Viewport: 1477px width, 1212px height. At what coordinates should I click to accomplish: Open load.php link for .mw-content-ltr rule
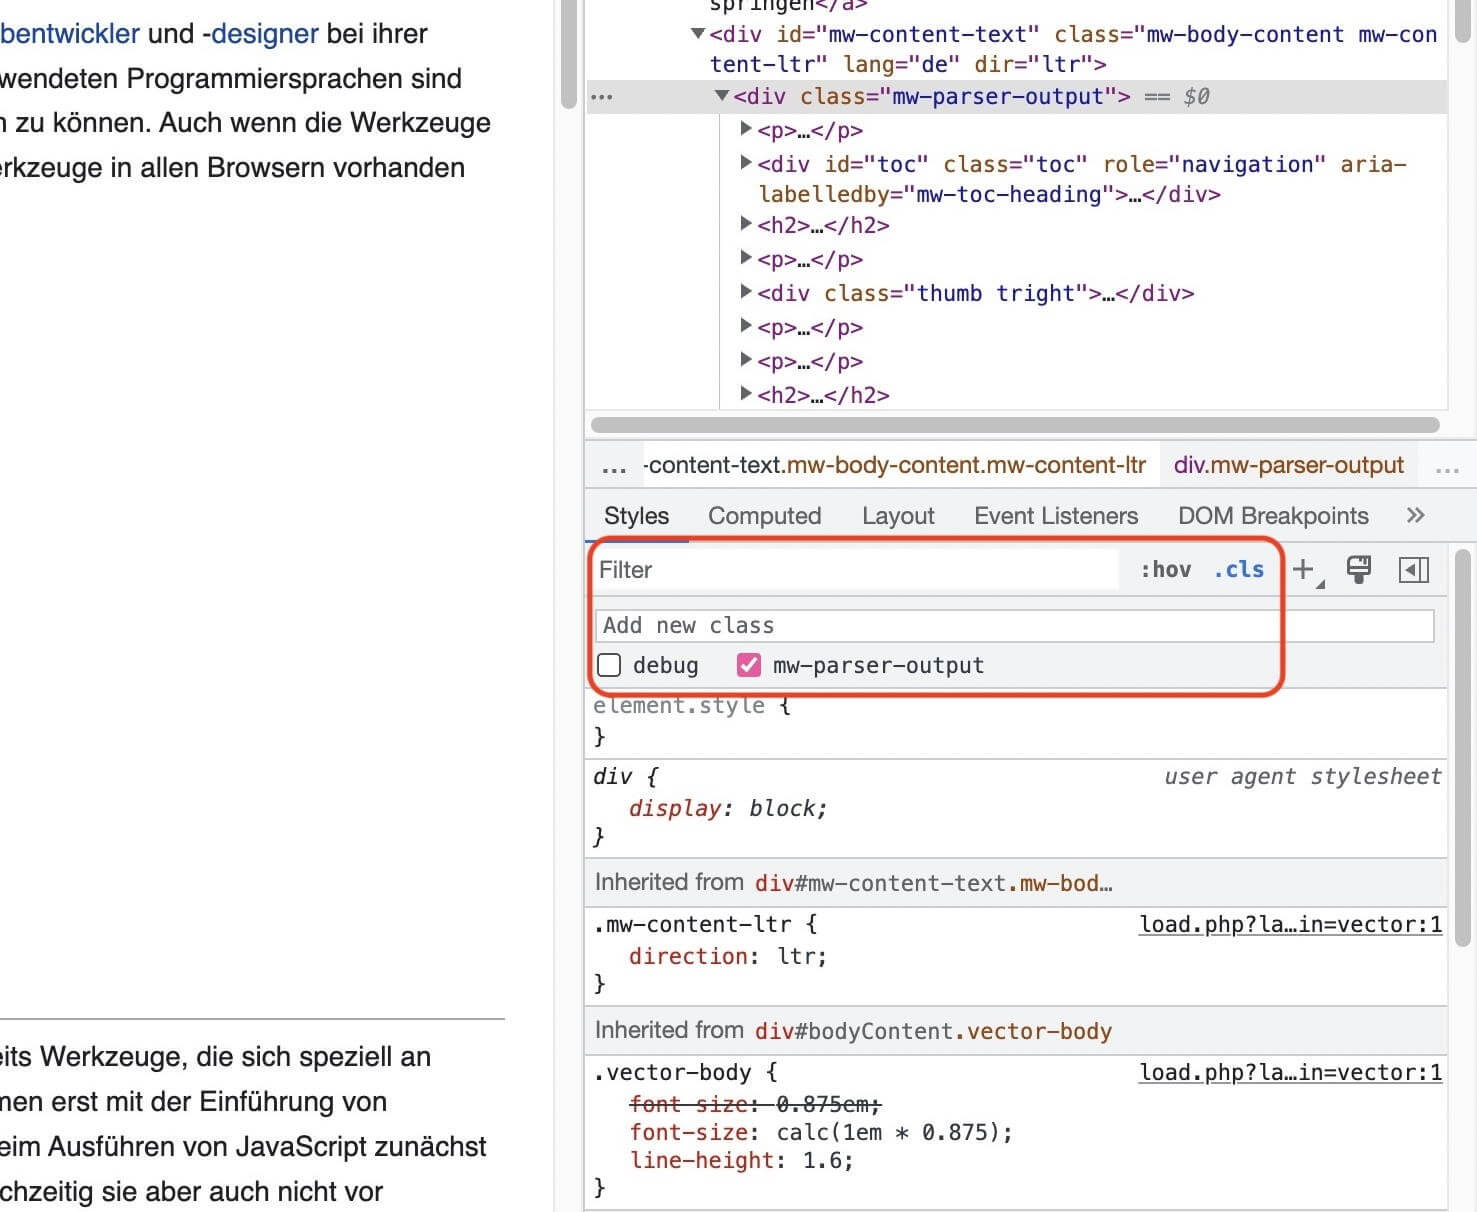click(1291, 925)
